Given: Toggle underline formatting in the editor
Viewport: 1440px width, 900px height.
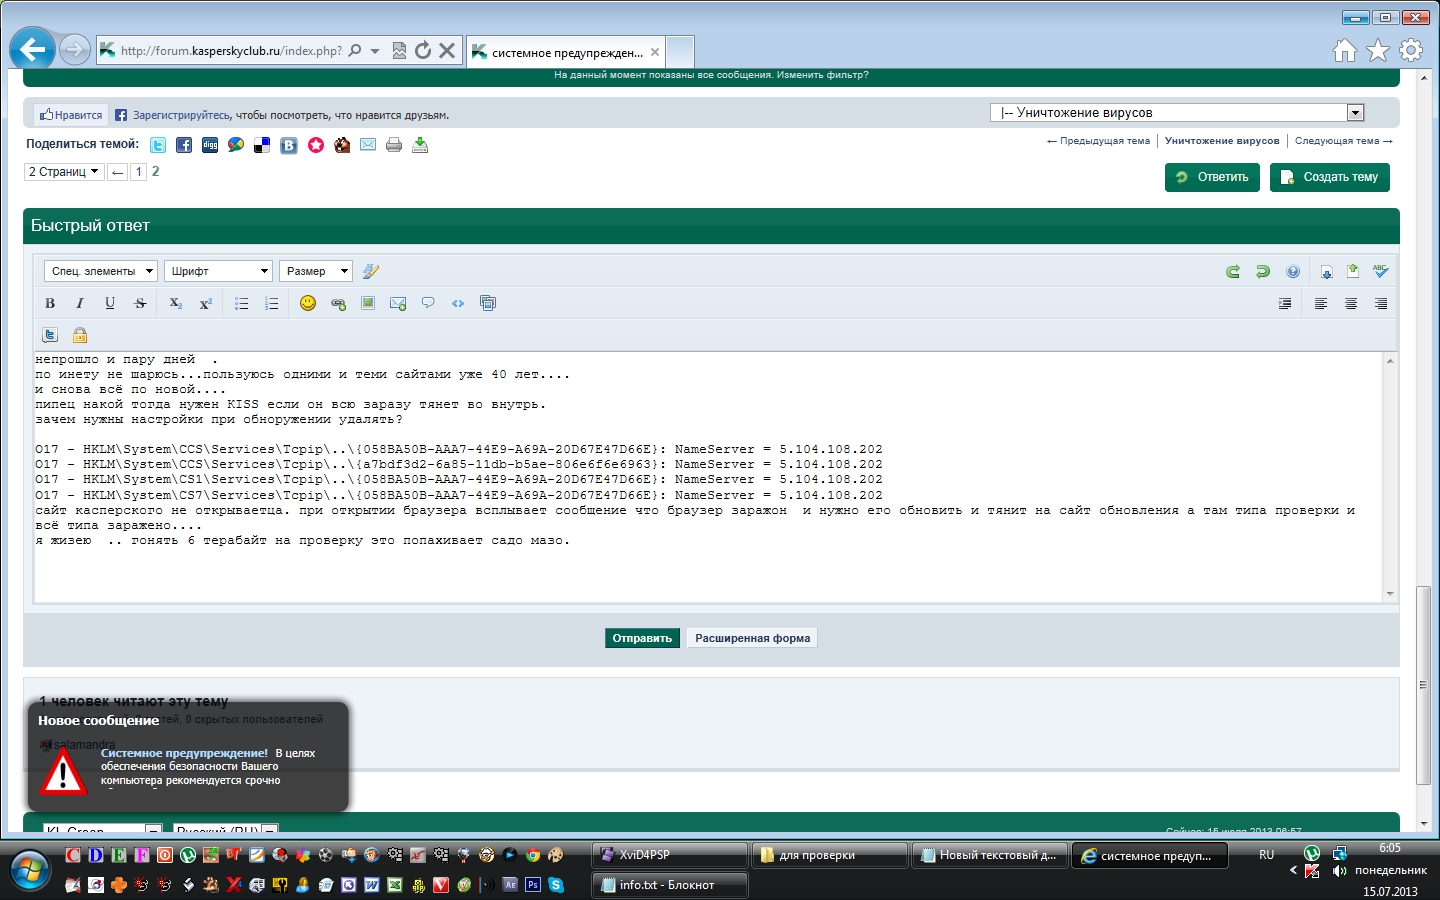Looking at the screenshot, I should (x=110, y=303).
